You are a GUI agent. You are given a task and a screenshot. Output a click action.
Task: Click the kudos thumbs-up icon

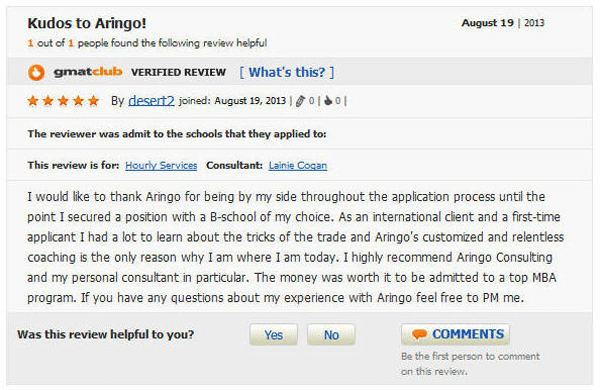pyautogui.click(x=328, y=101)
